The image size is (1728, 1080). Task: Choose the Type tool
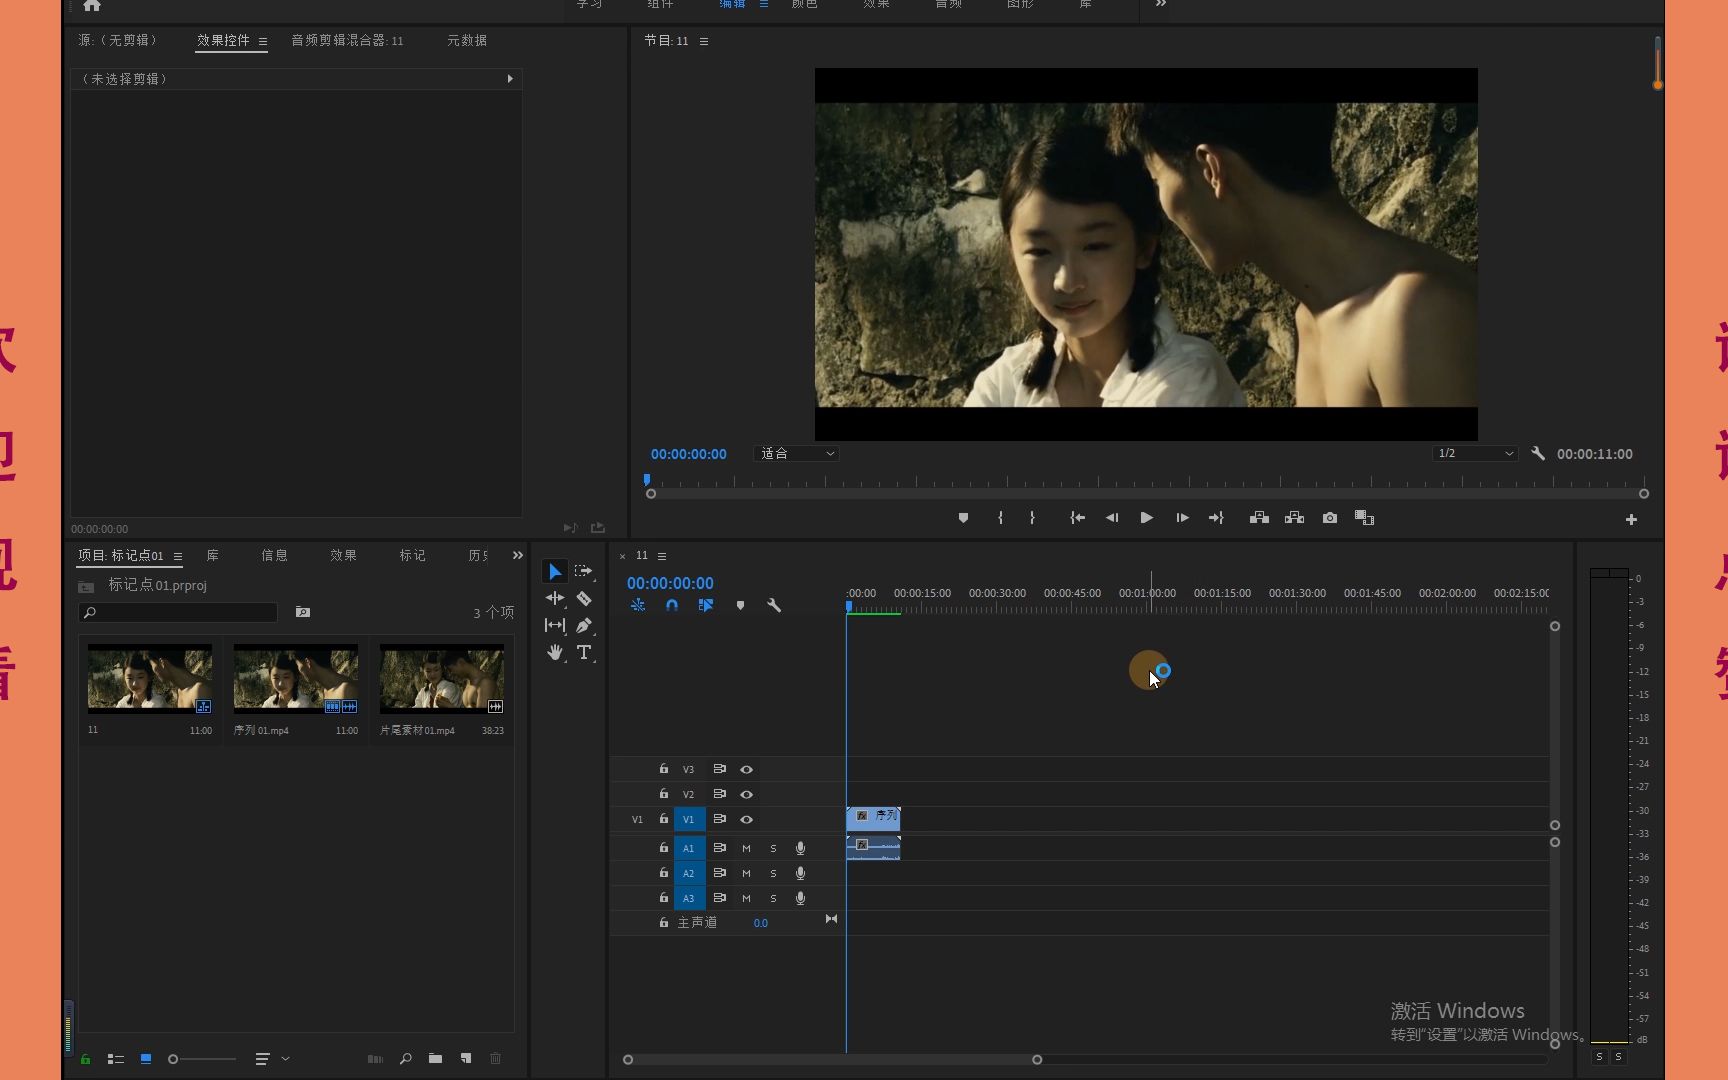click(584, 652)
